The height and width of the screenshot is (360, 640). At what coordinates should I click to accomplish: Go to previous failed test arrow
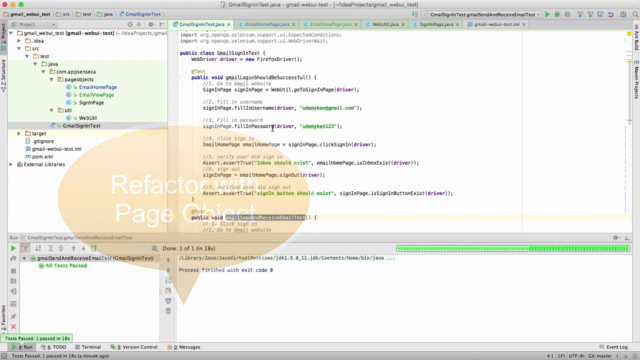point(73,248)
